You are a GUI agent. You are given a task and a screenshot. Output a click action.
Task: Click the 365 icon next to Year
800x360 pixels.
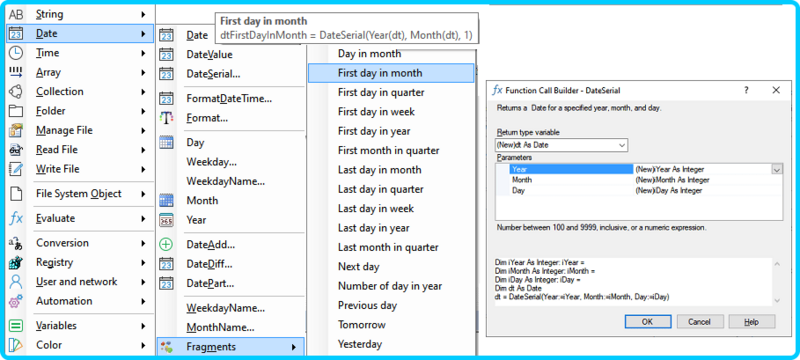[166, 220]
